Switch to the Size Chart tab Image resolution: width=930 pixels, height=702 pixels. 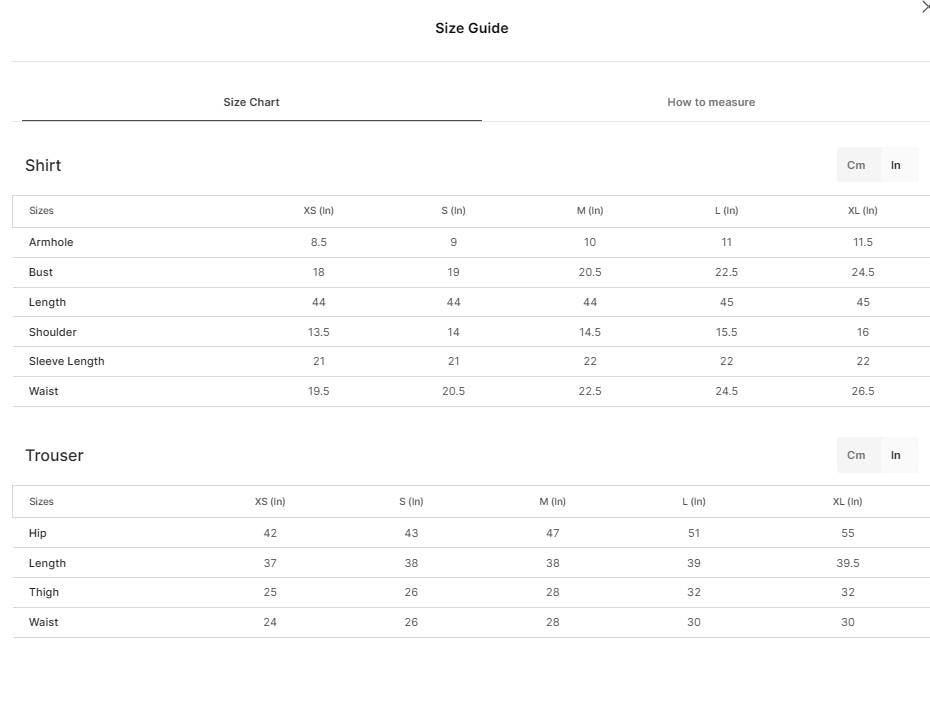tap(251, 102)
